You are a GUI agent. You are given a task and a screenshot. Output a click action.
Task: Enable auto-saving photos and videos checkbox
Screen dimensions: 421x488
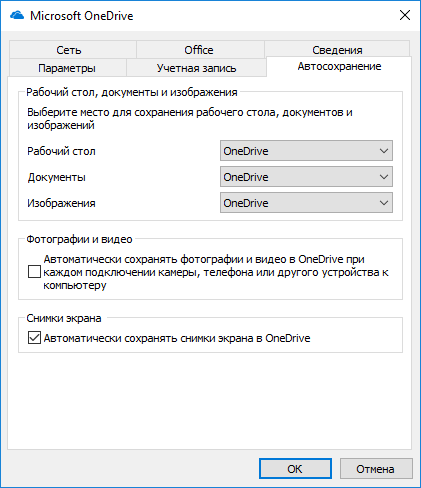click(34, 272)
